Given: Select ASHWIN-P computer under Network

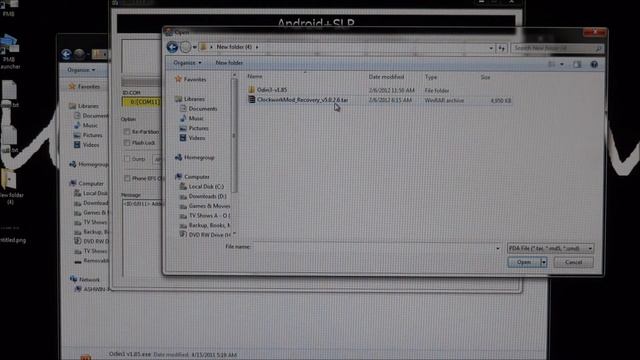Looking at the screenshot, I should (96, 289).
